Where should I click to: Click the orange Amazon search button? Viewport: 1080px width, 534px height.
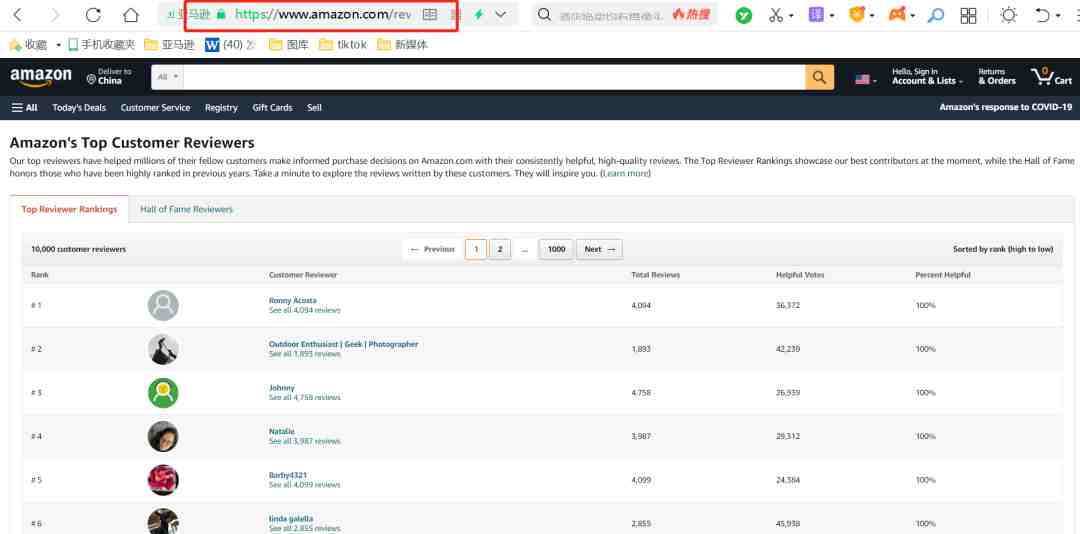point(819,77)
